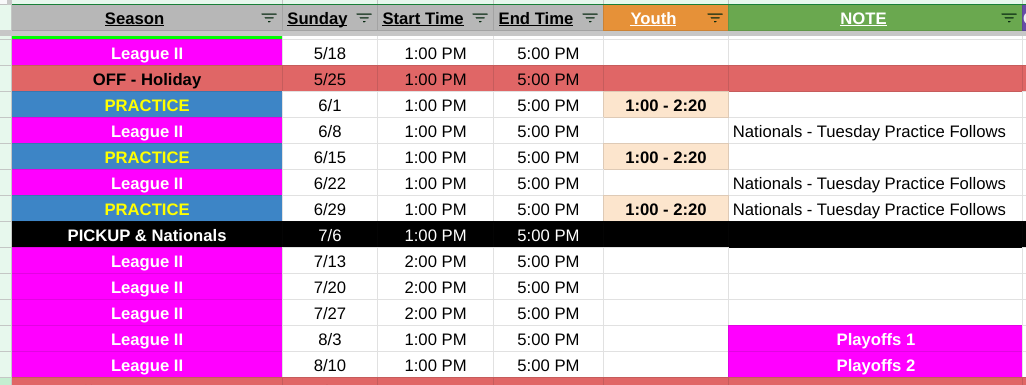Open the Youth column filter icon
This screenshot has height=385, width=1026.
click(715, 18)
